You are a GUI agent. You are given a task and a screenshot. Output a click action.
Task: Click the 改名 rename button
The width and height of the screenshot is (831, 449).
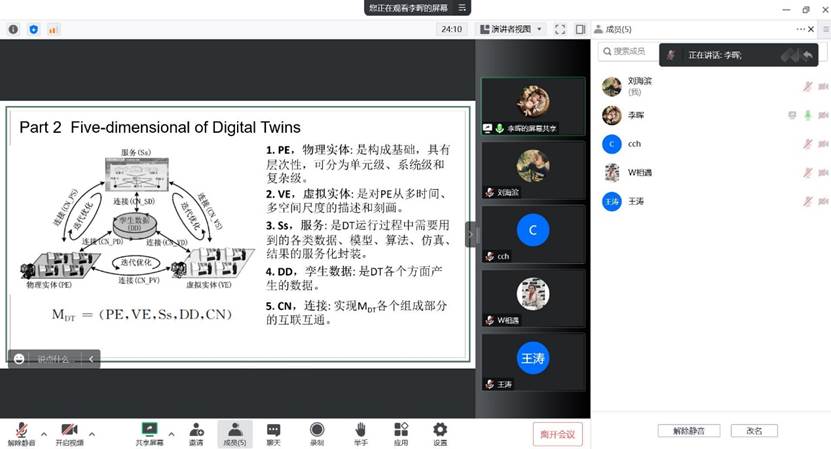[753, 431]
